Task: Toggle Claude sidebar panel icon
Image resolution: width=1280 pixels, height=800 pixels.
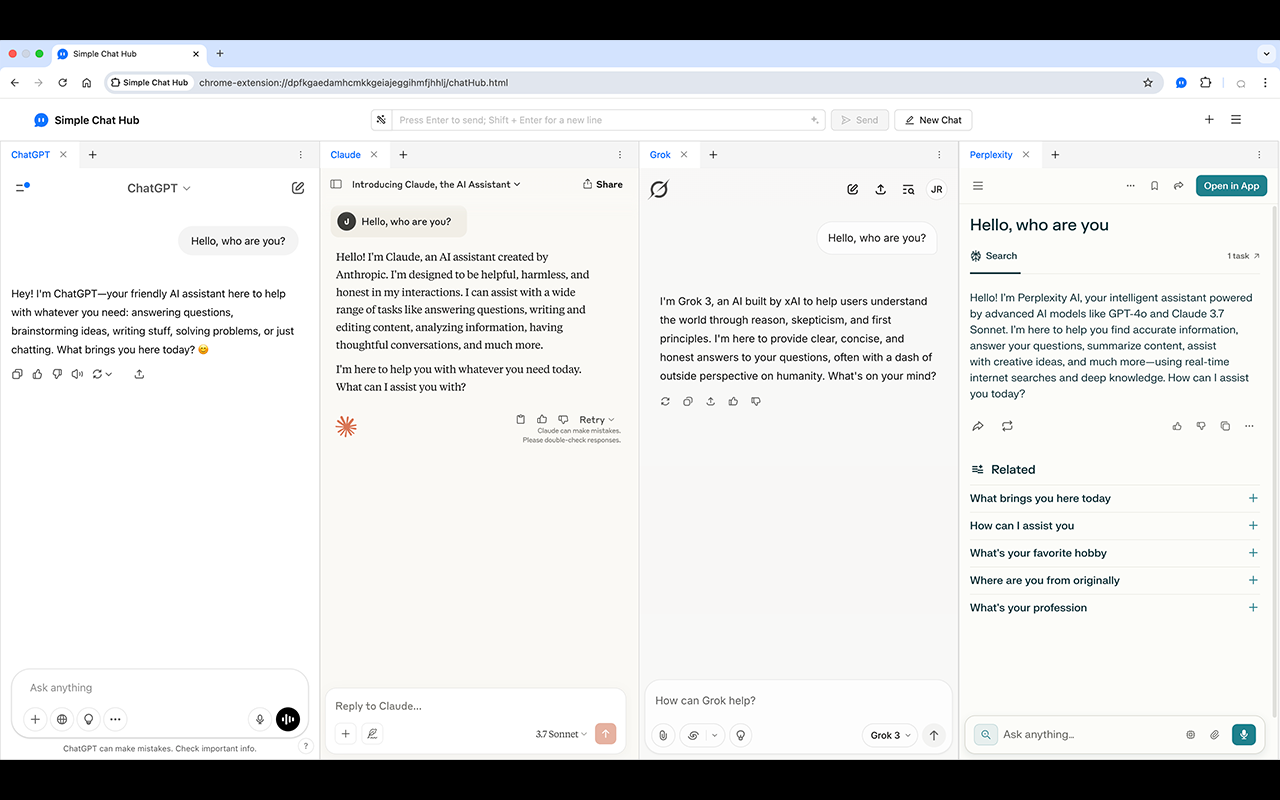Action: point(336,184)
